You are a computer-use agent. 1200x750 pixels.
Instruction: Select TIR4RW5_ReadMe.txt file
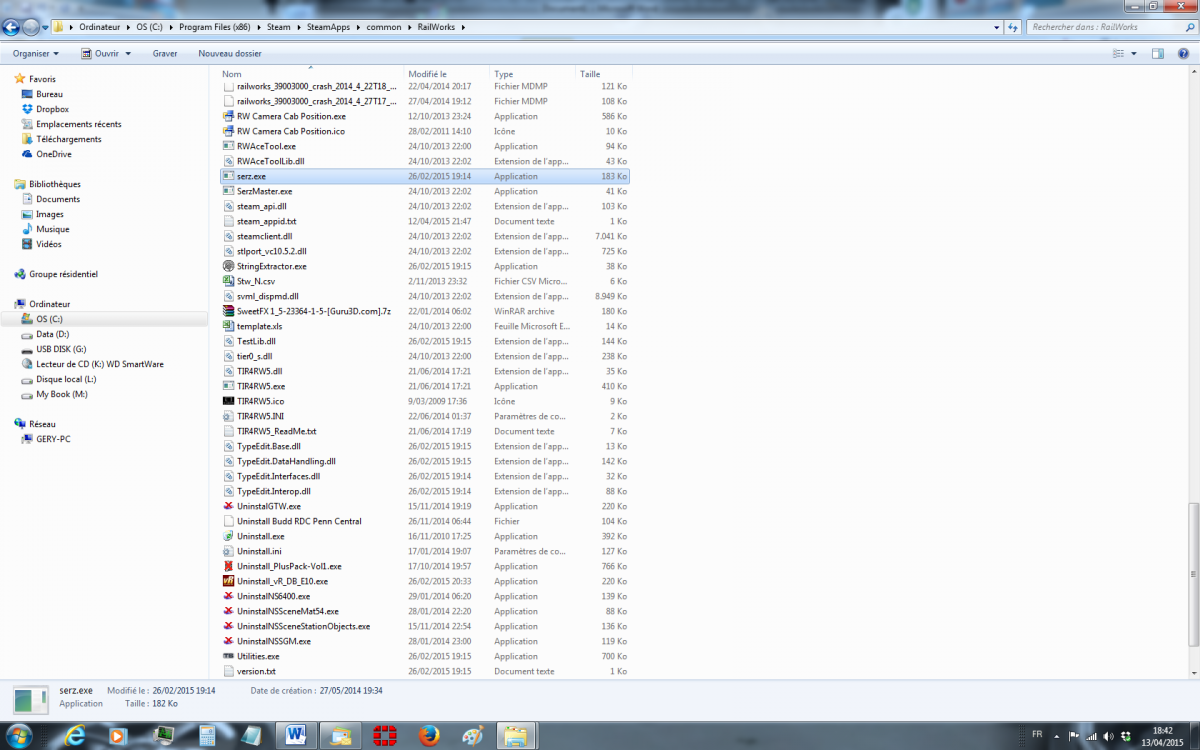point(276,431)
